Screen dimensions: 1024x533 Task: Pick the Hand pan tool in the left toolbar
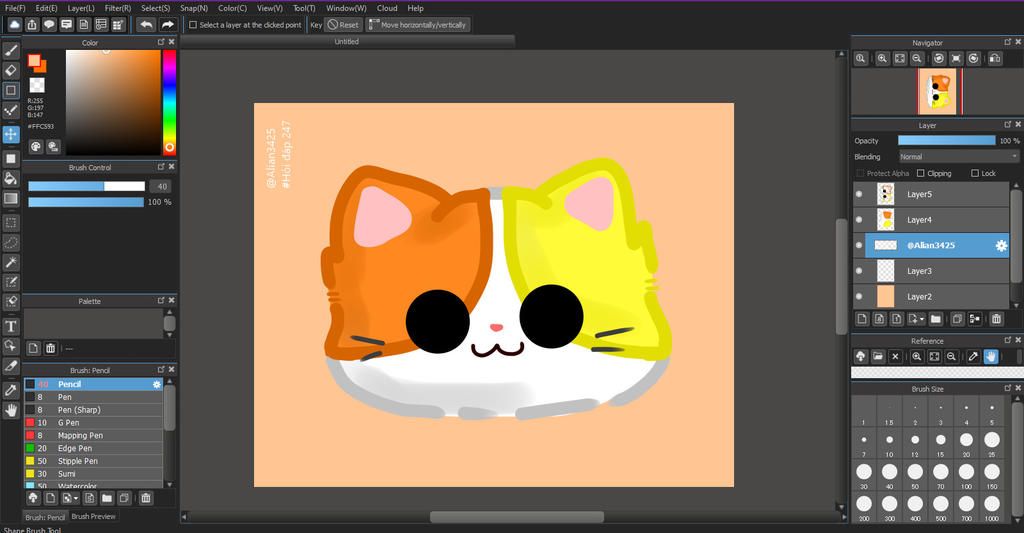11,410
